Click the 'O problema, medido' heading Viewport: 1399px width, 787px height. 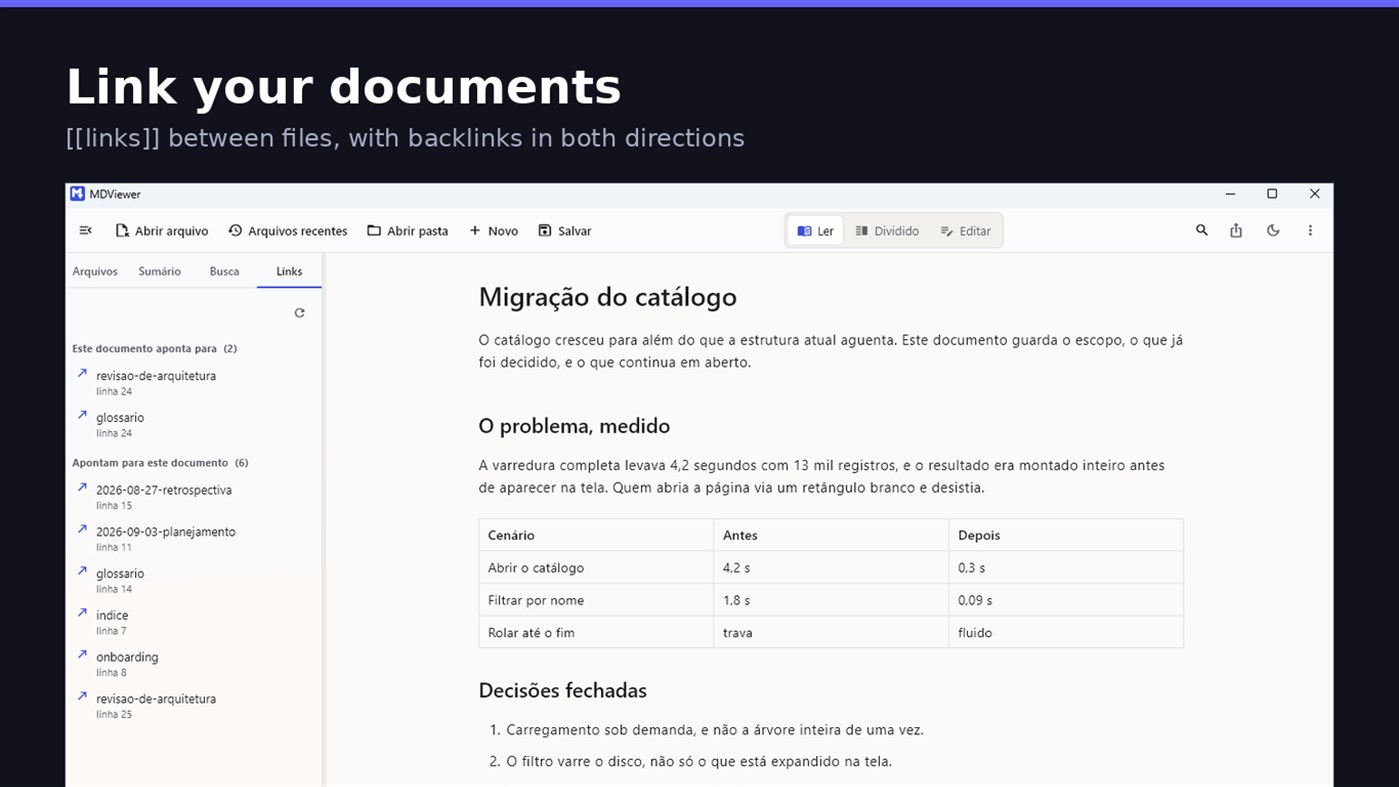(574, 426)
